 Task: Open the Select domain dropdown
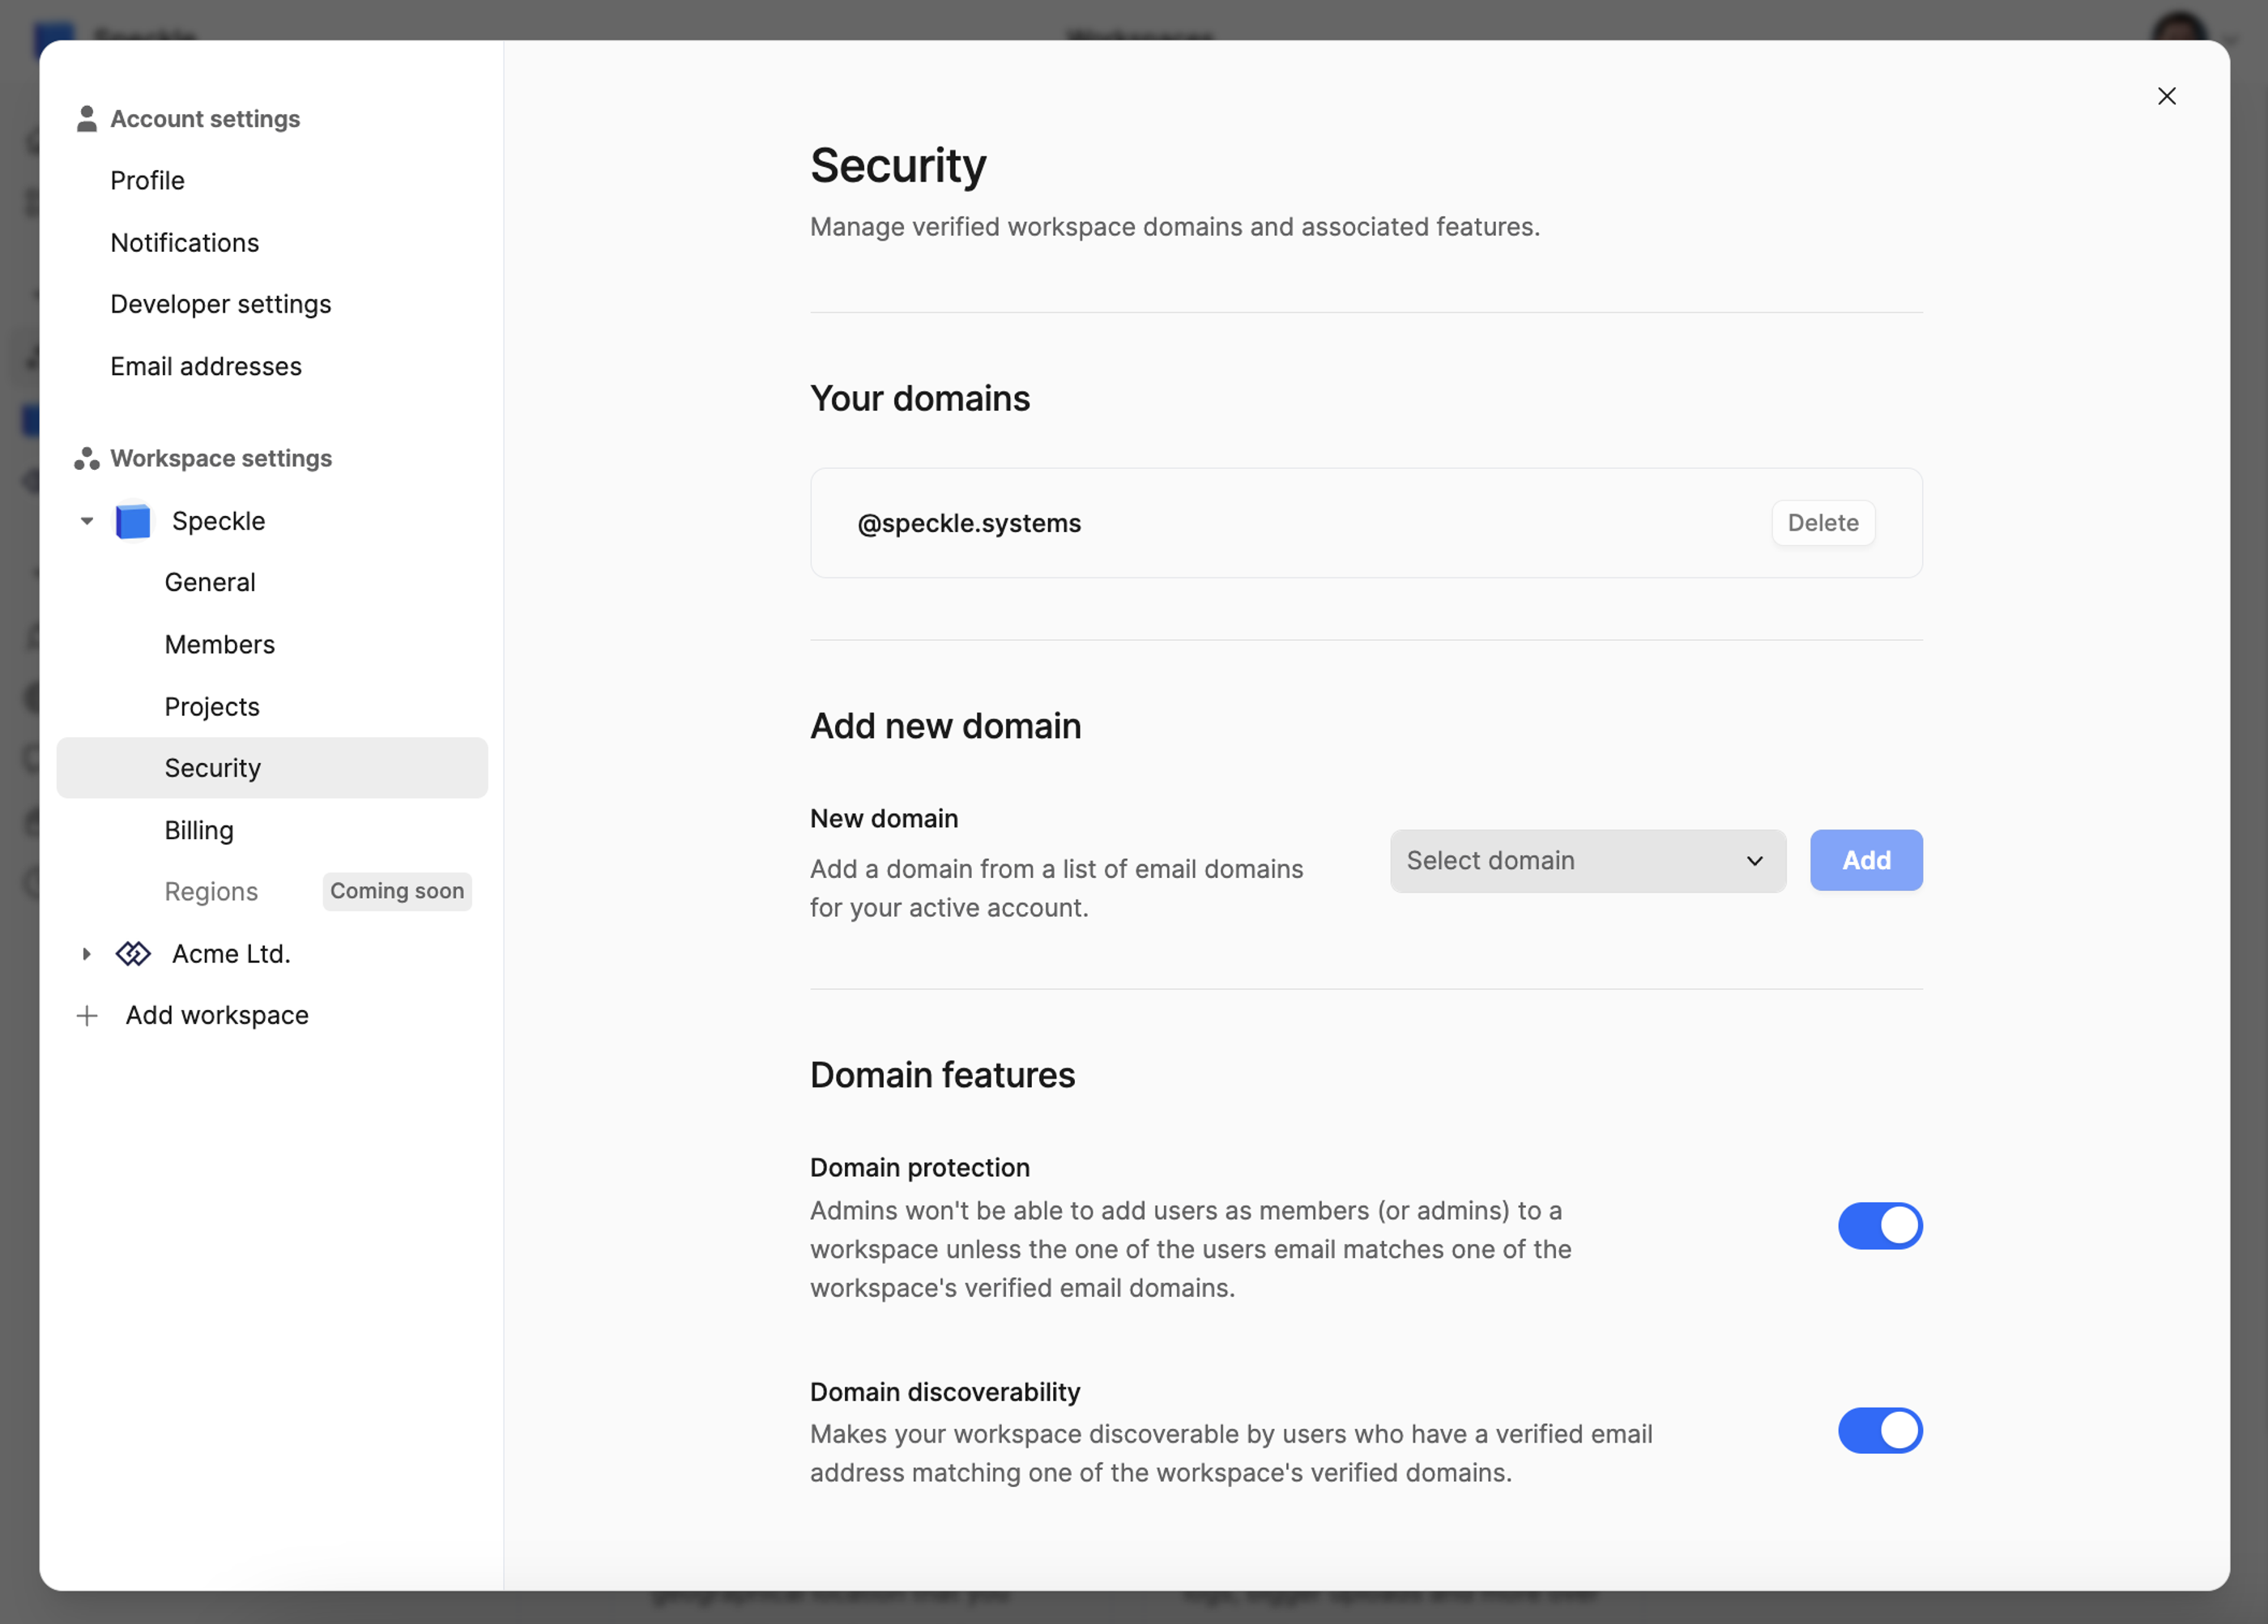1587,860
